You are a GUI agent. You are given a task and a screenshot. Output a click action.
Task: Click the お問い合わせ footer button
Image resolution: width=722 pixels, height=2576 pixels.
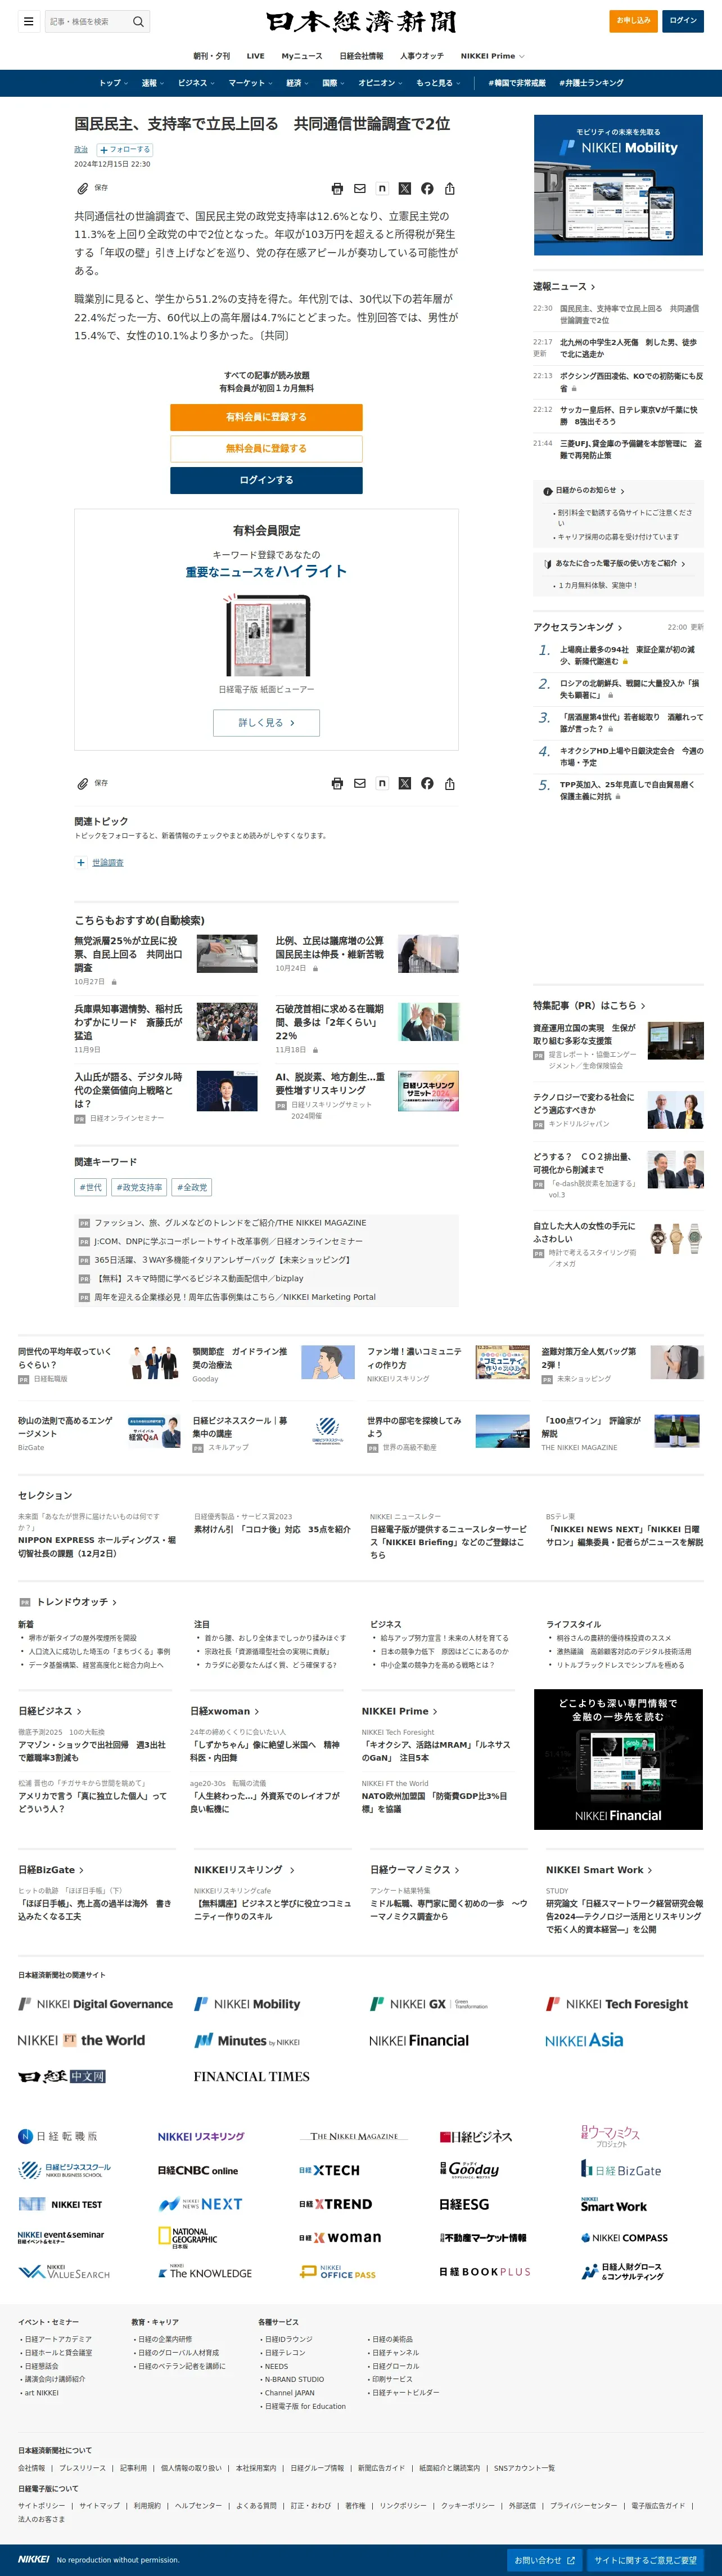click(545, 2560)
